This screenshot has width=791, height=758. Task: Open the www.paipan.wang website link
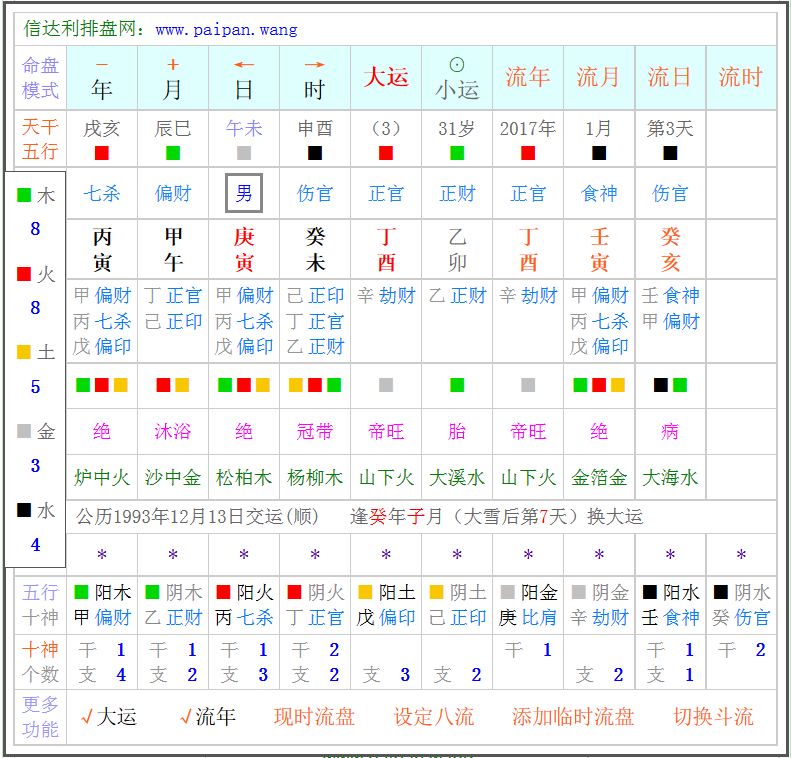(226, 29)
